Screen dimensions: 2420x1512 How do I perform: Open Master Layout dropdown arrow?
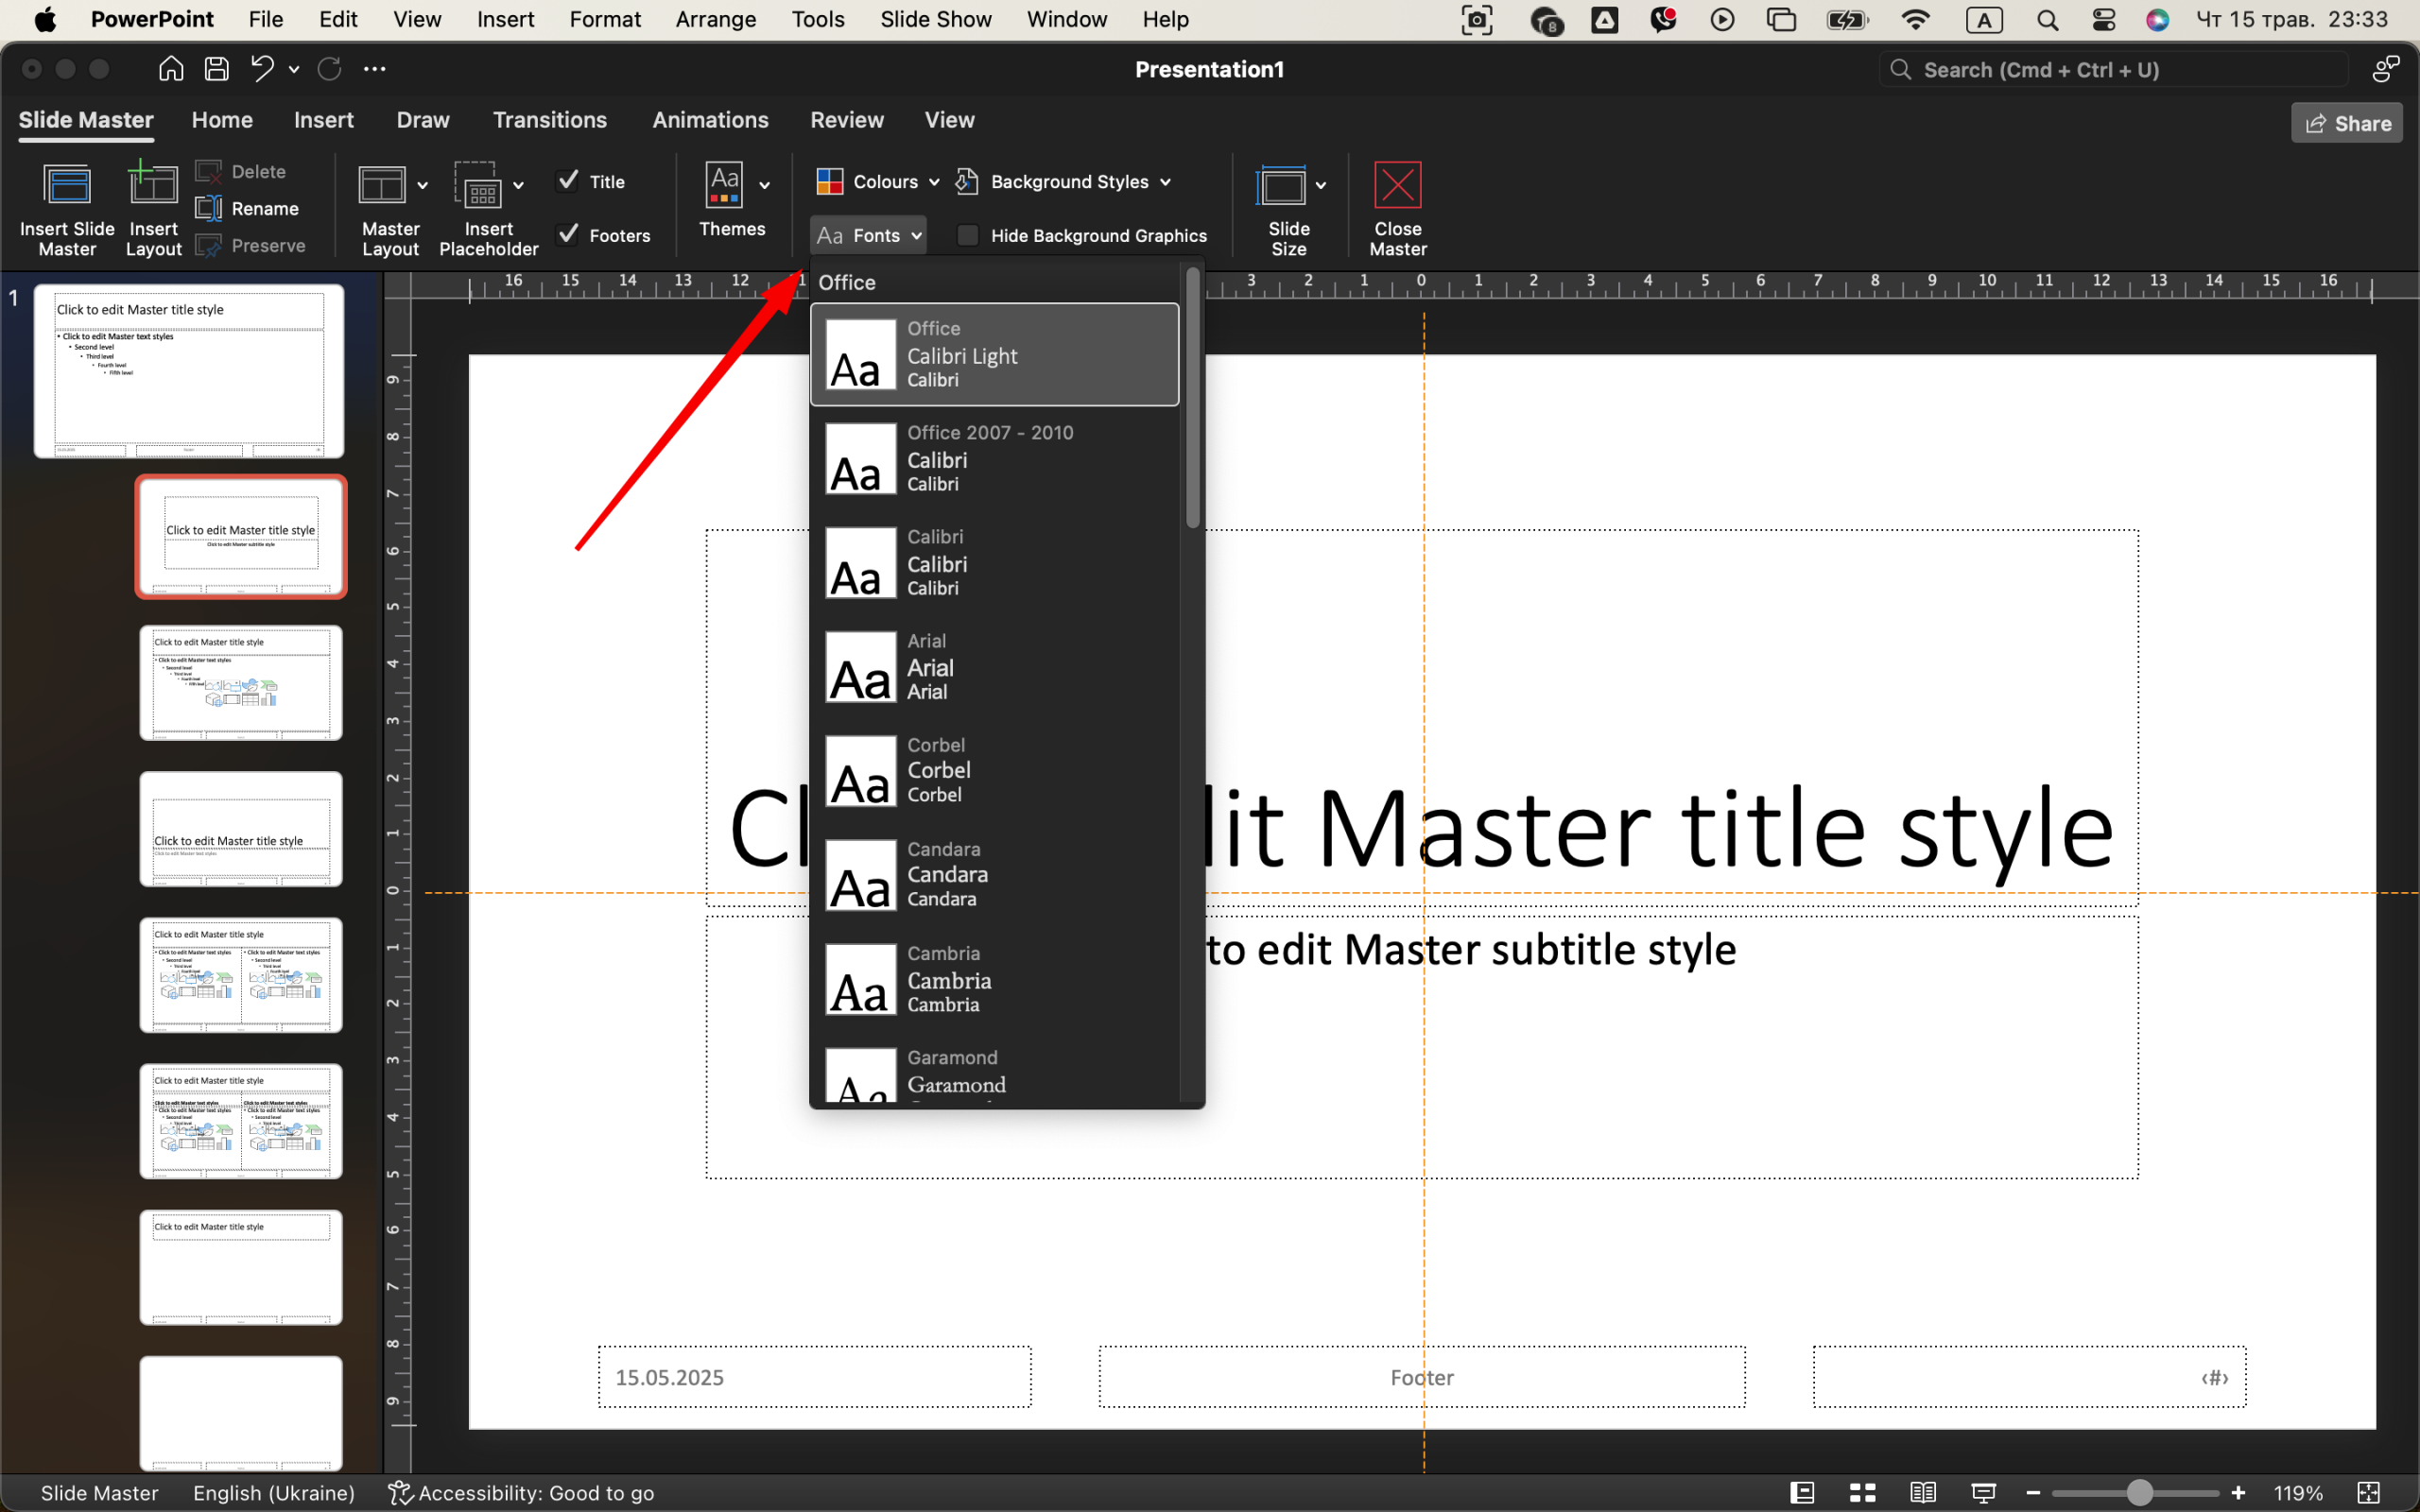(x=422, y=185)
